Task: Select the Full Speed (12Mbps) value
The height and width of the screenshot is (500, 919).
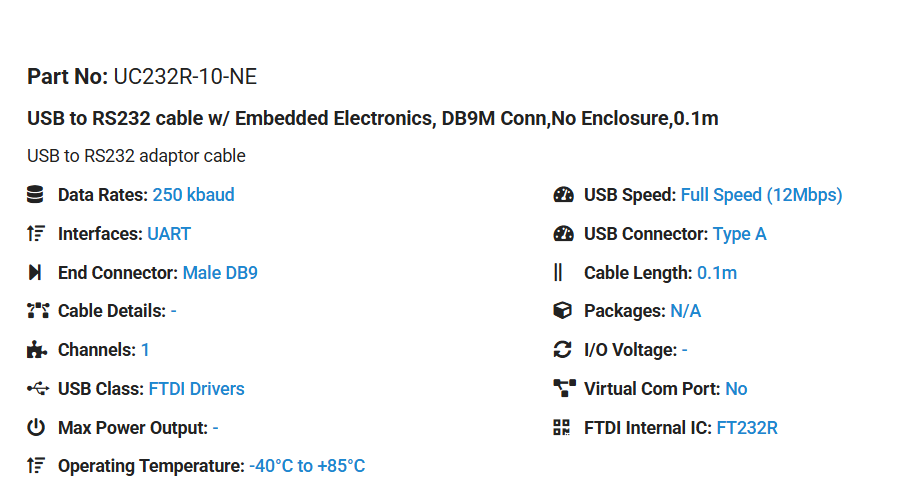Action: coord(761,195)
